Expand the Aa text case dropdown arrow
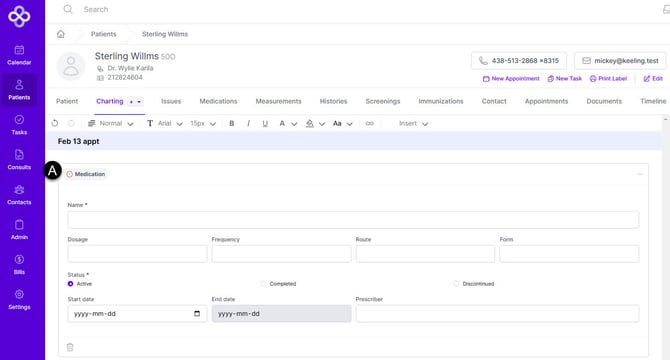The height and width of the screenshot is (360, 670). pyautogui.click(x=349, y=124)
